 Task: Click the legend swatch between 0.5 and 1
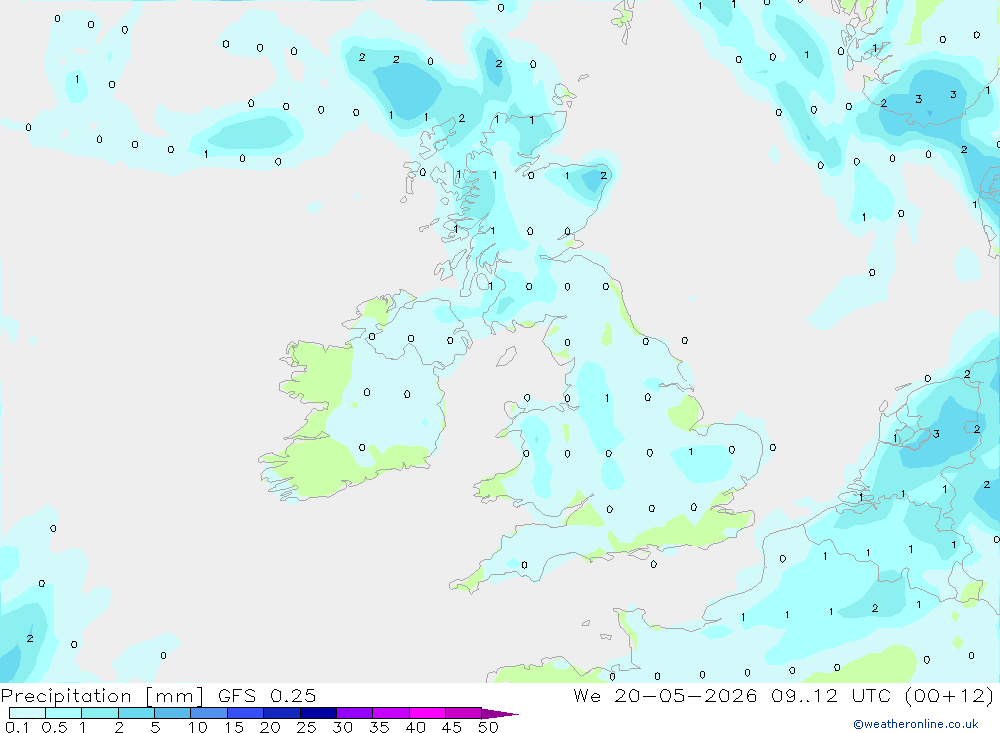[x=64, y=713]
